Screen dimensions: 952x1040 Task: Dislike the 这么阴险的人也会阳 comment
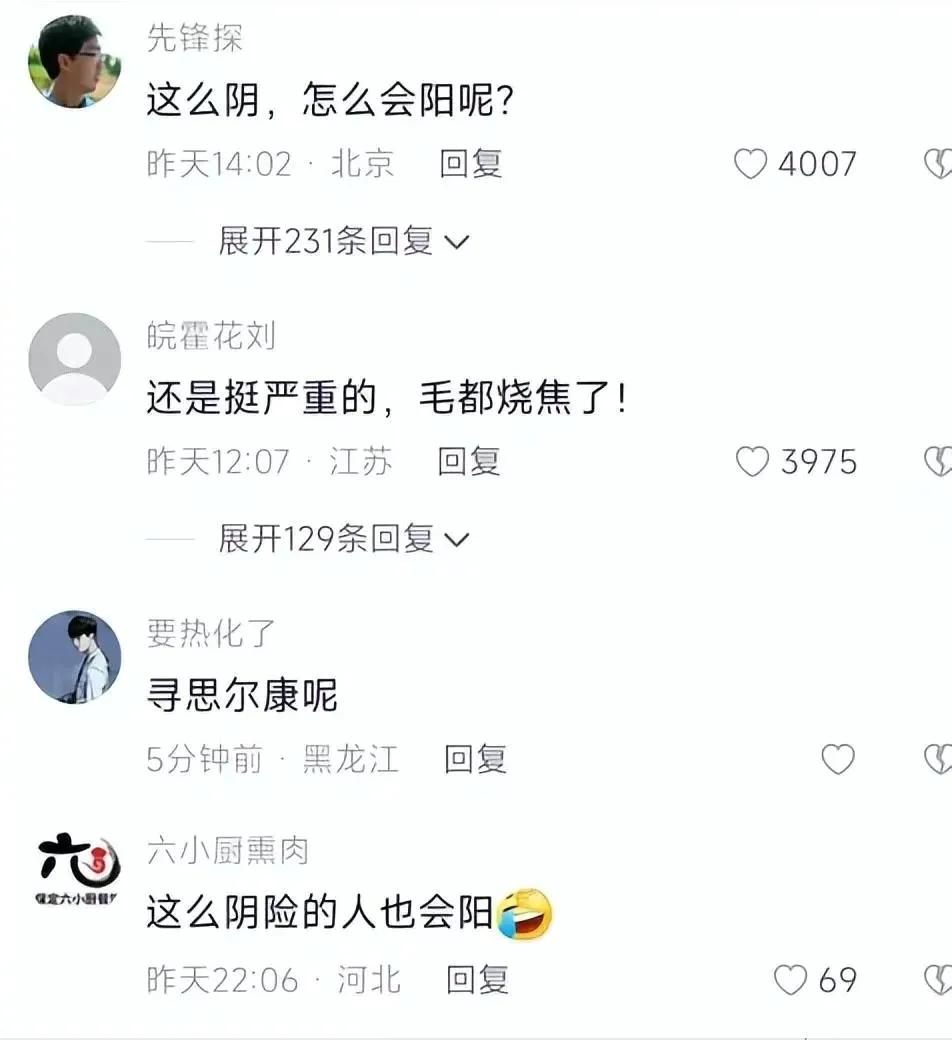939,980
